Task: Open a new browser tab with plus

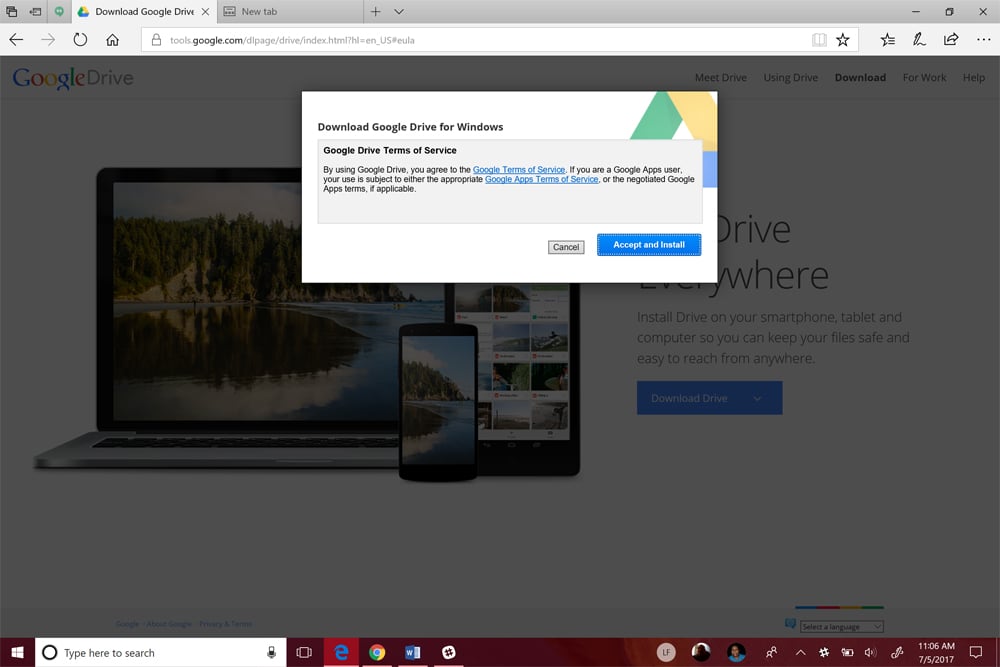Action: (x=376, y=11)
